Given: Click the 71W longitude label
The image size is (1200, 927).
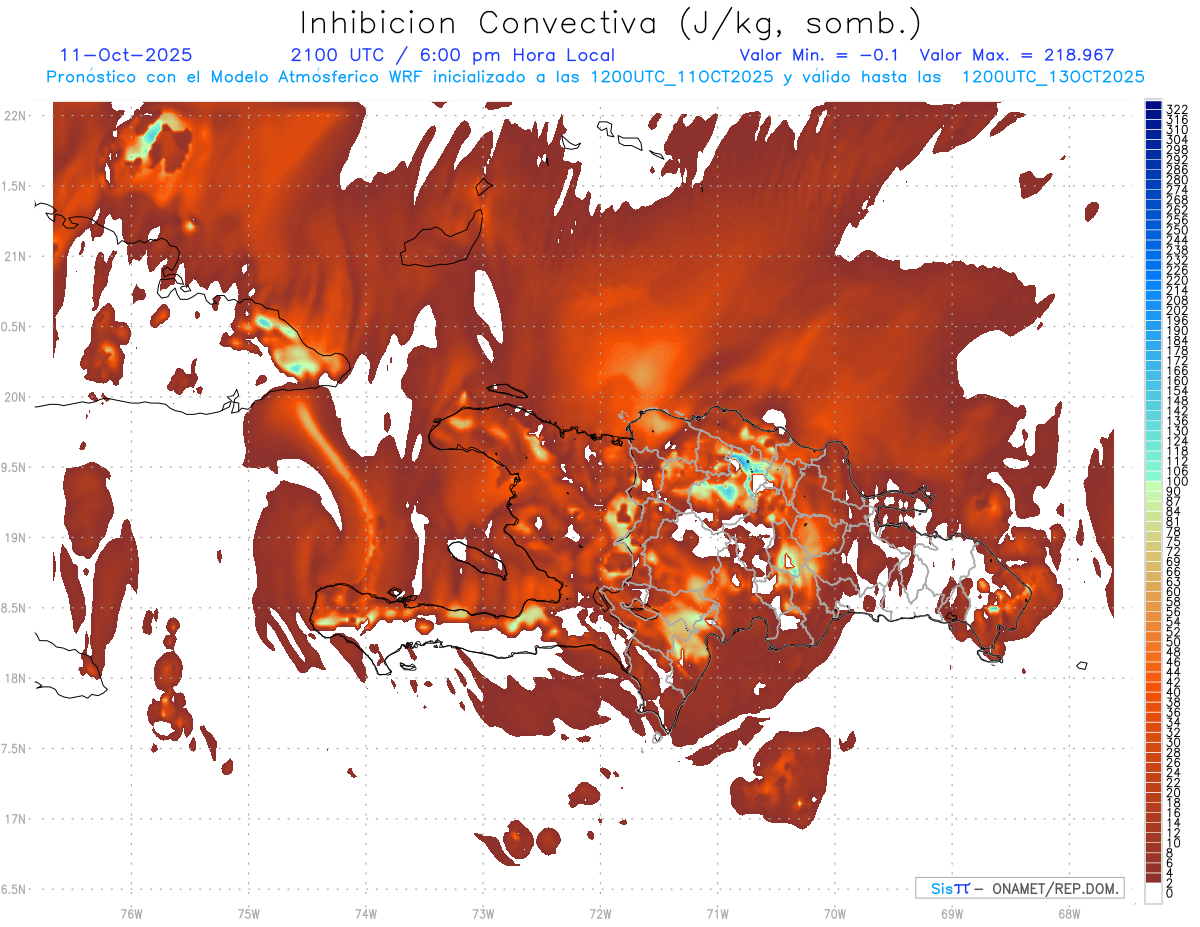Looking at the screenshot, I should (x=717, y=913).
